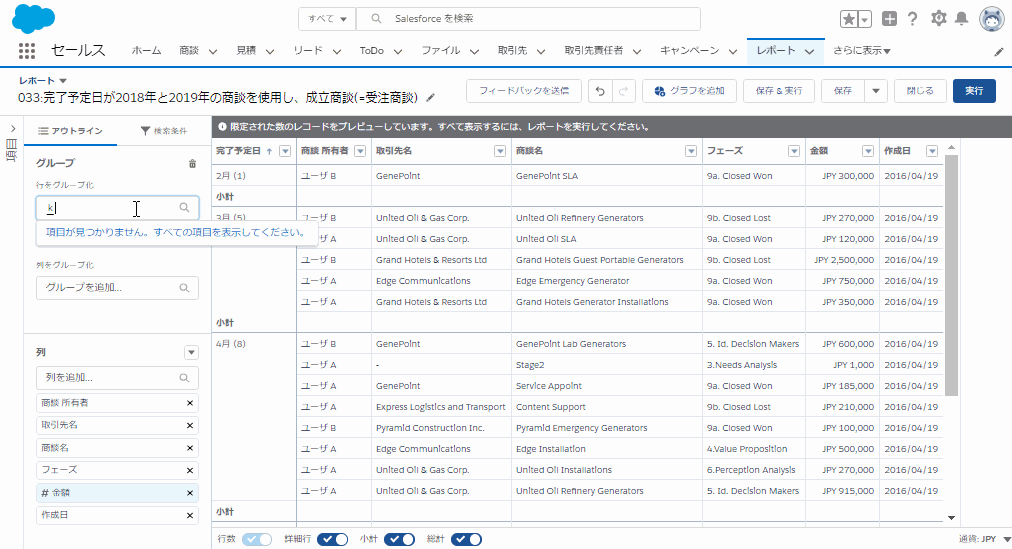The height and width of the screenshot is (549, 1012).
Task: Click the 閉じる button
Action: click(920, 91)
